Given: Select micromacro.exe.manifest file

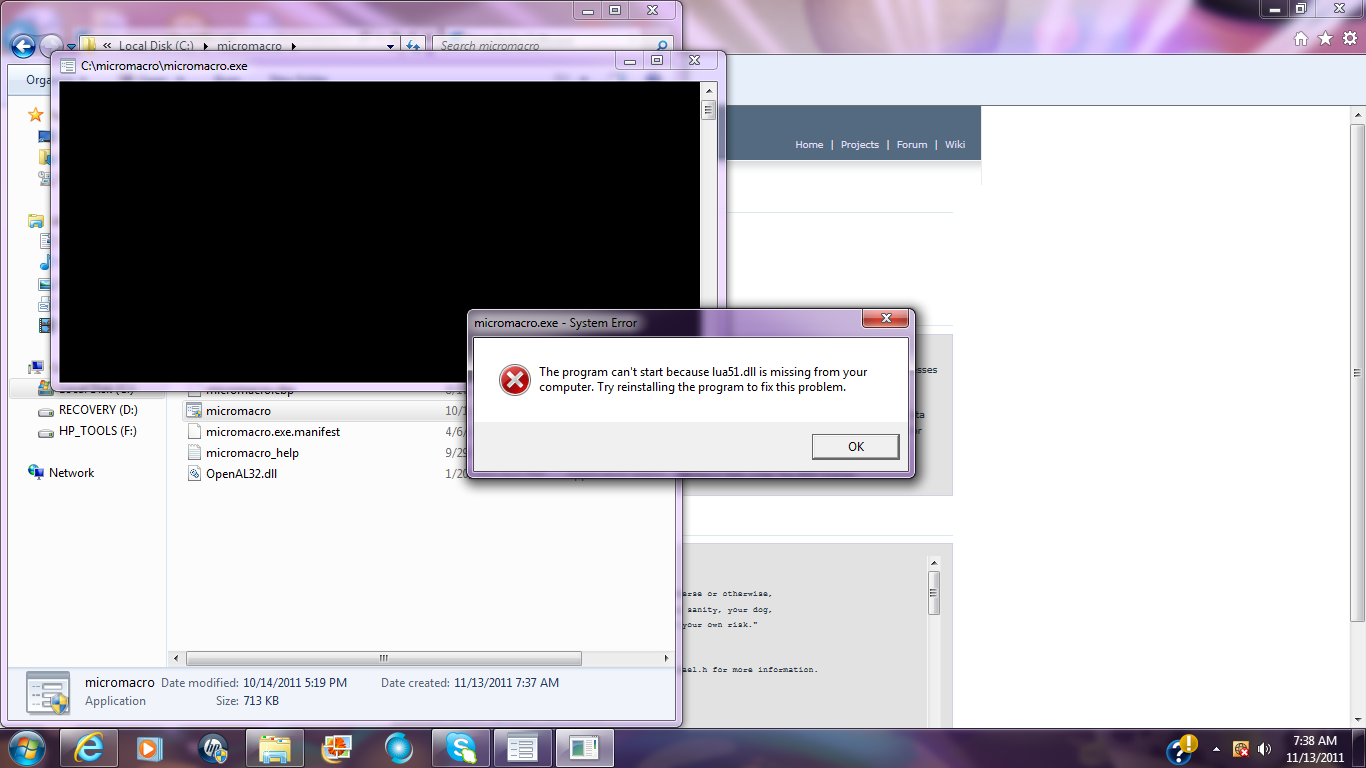Looking at the screenshot, I should click(272, 432).
